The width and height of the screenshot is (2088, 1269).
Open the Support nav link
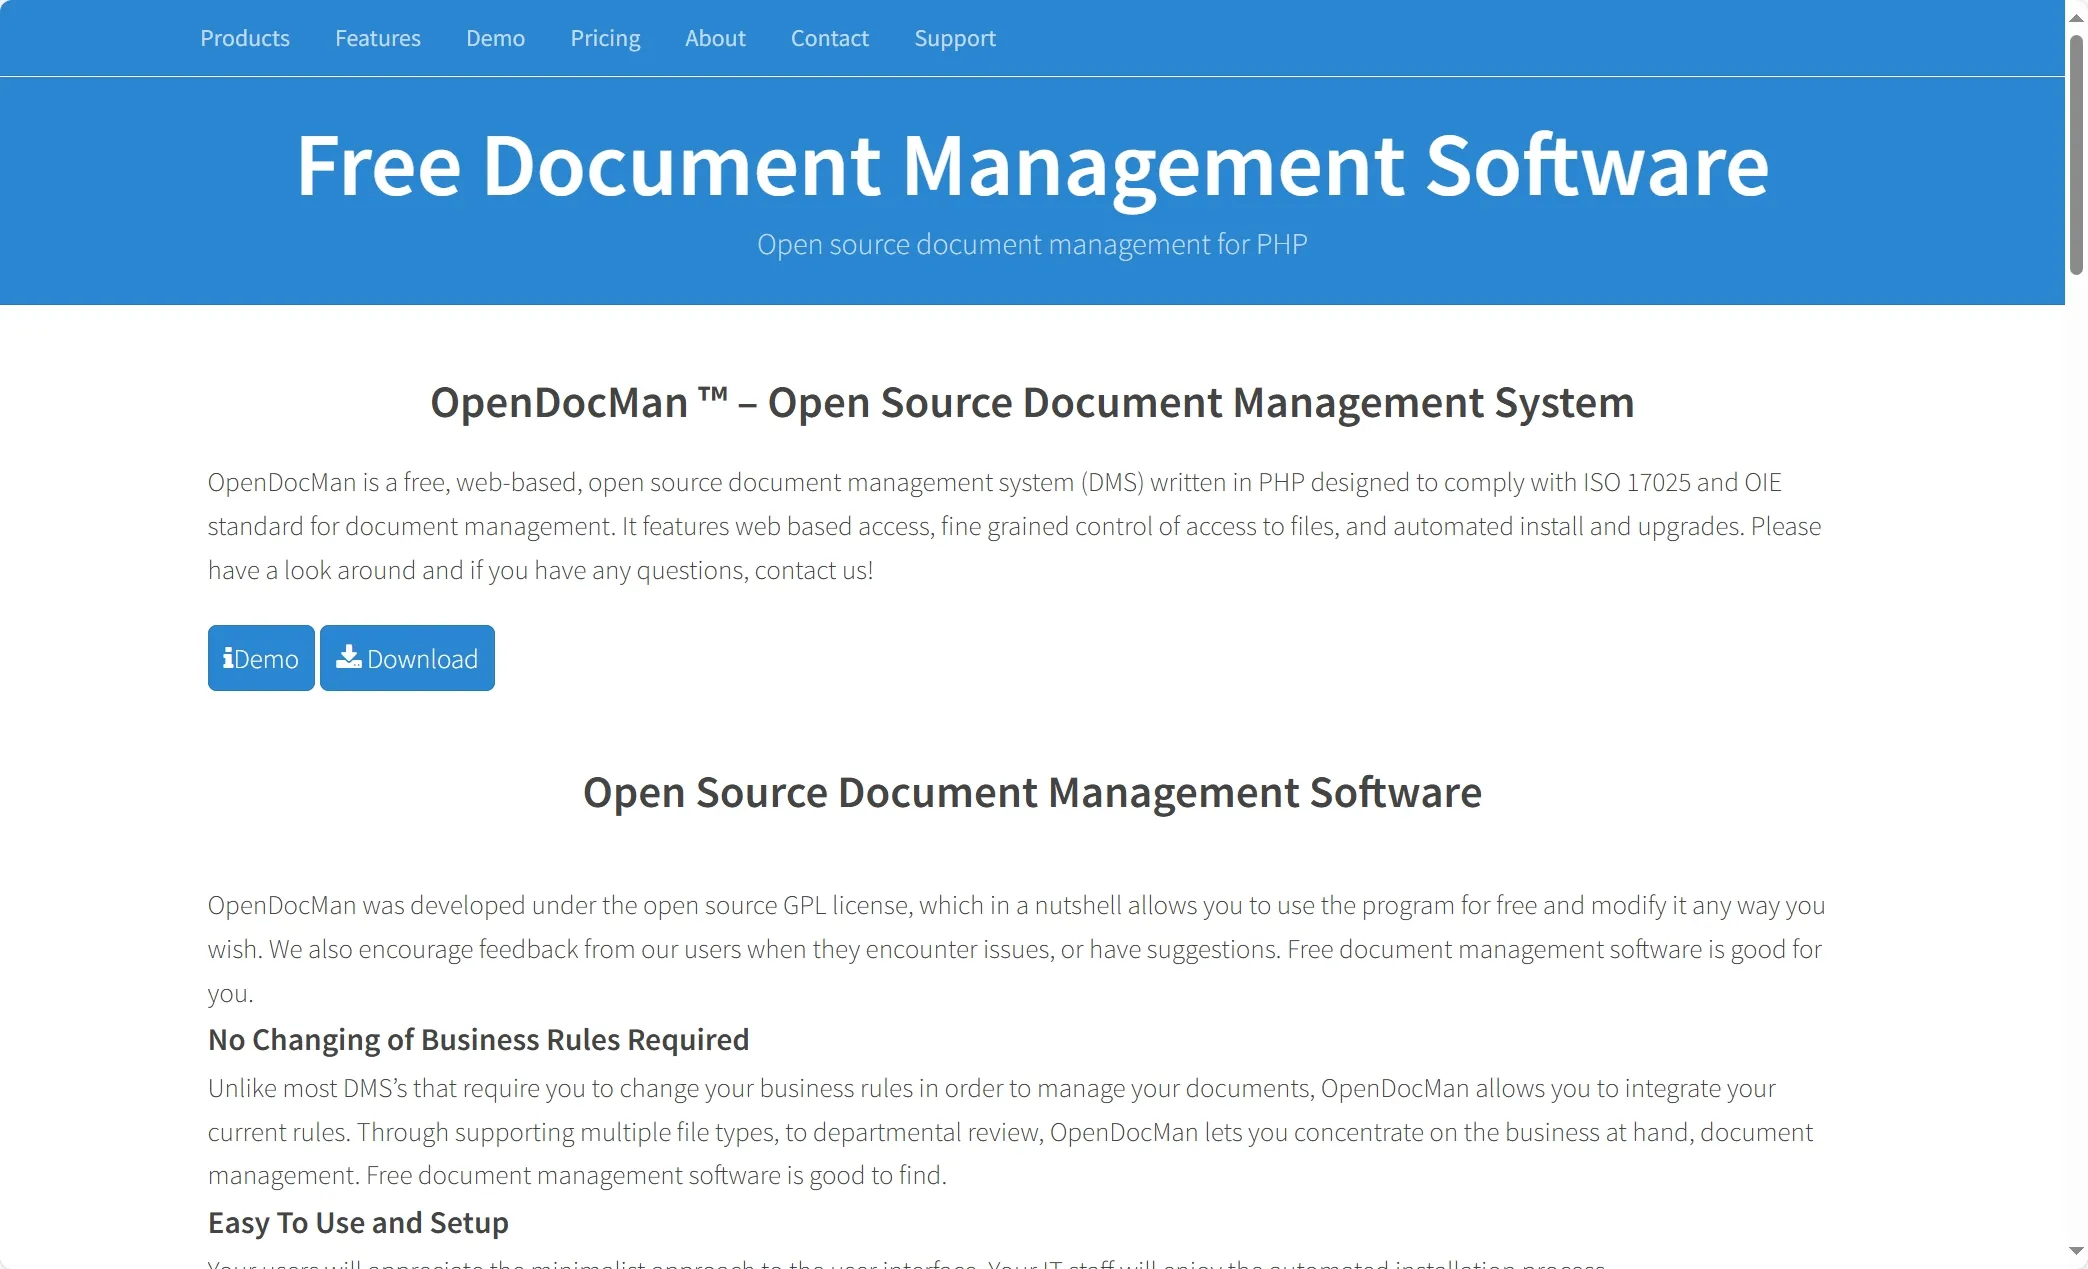[955, 38]
